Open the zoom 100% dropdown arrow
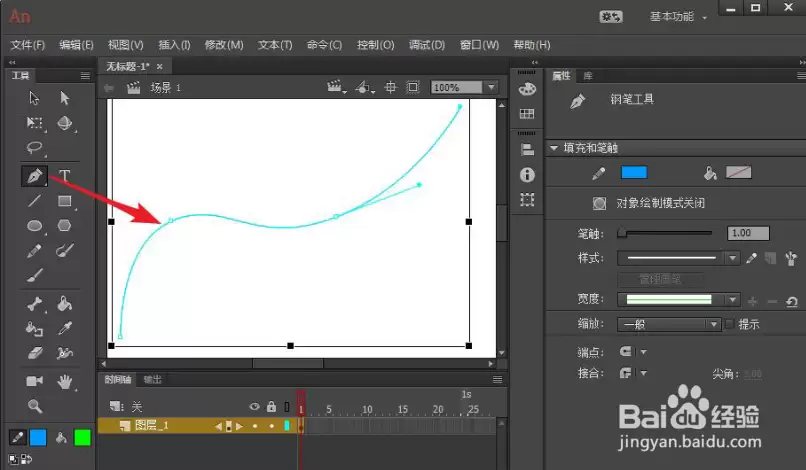 coord(491,87)
